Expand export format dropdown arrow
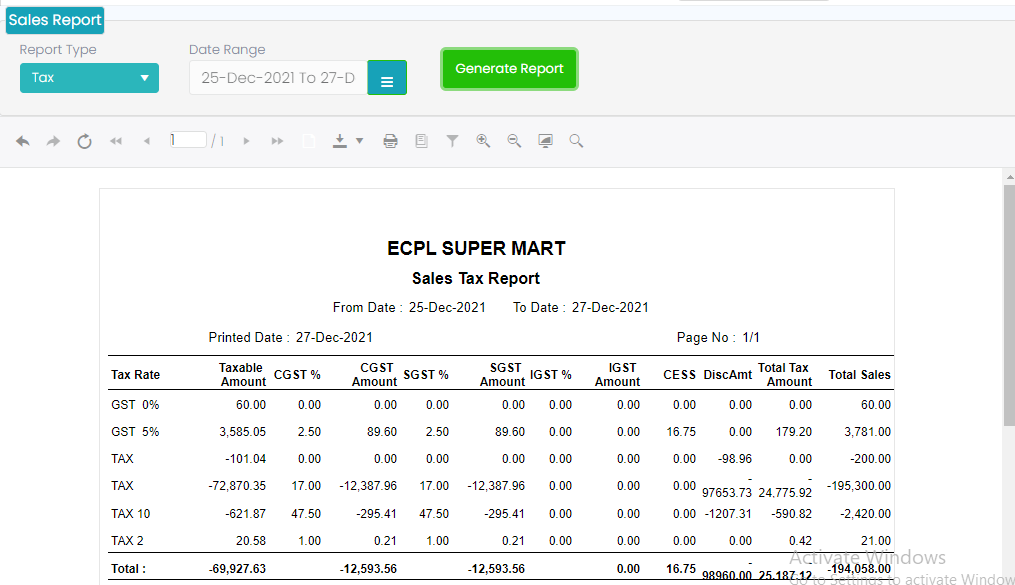Viewport: 1015px width, 585px height. point(360,142)
